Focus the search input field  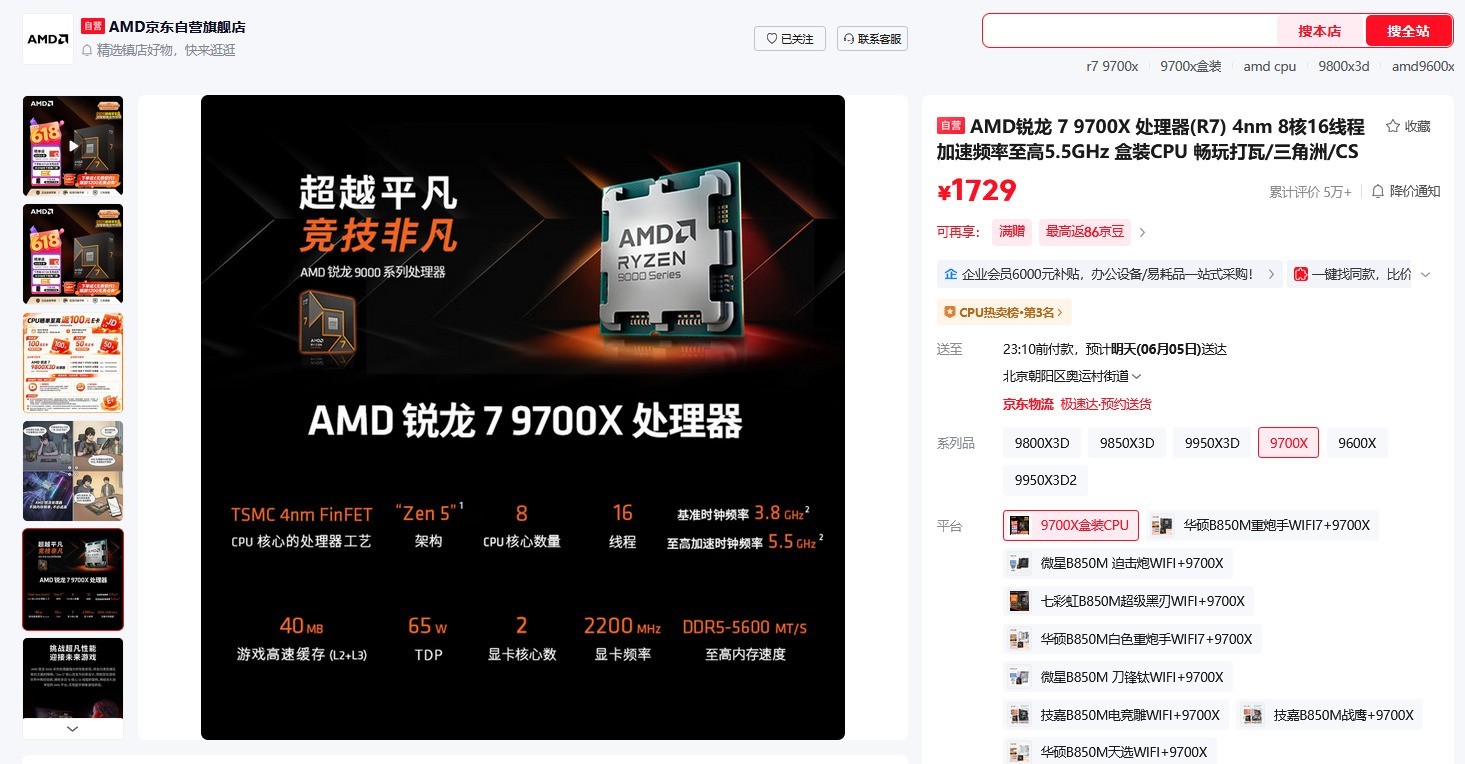pos(1129,31)
